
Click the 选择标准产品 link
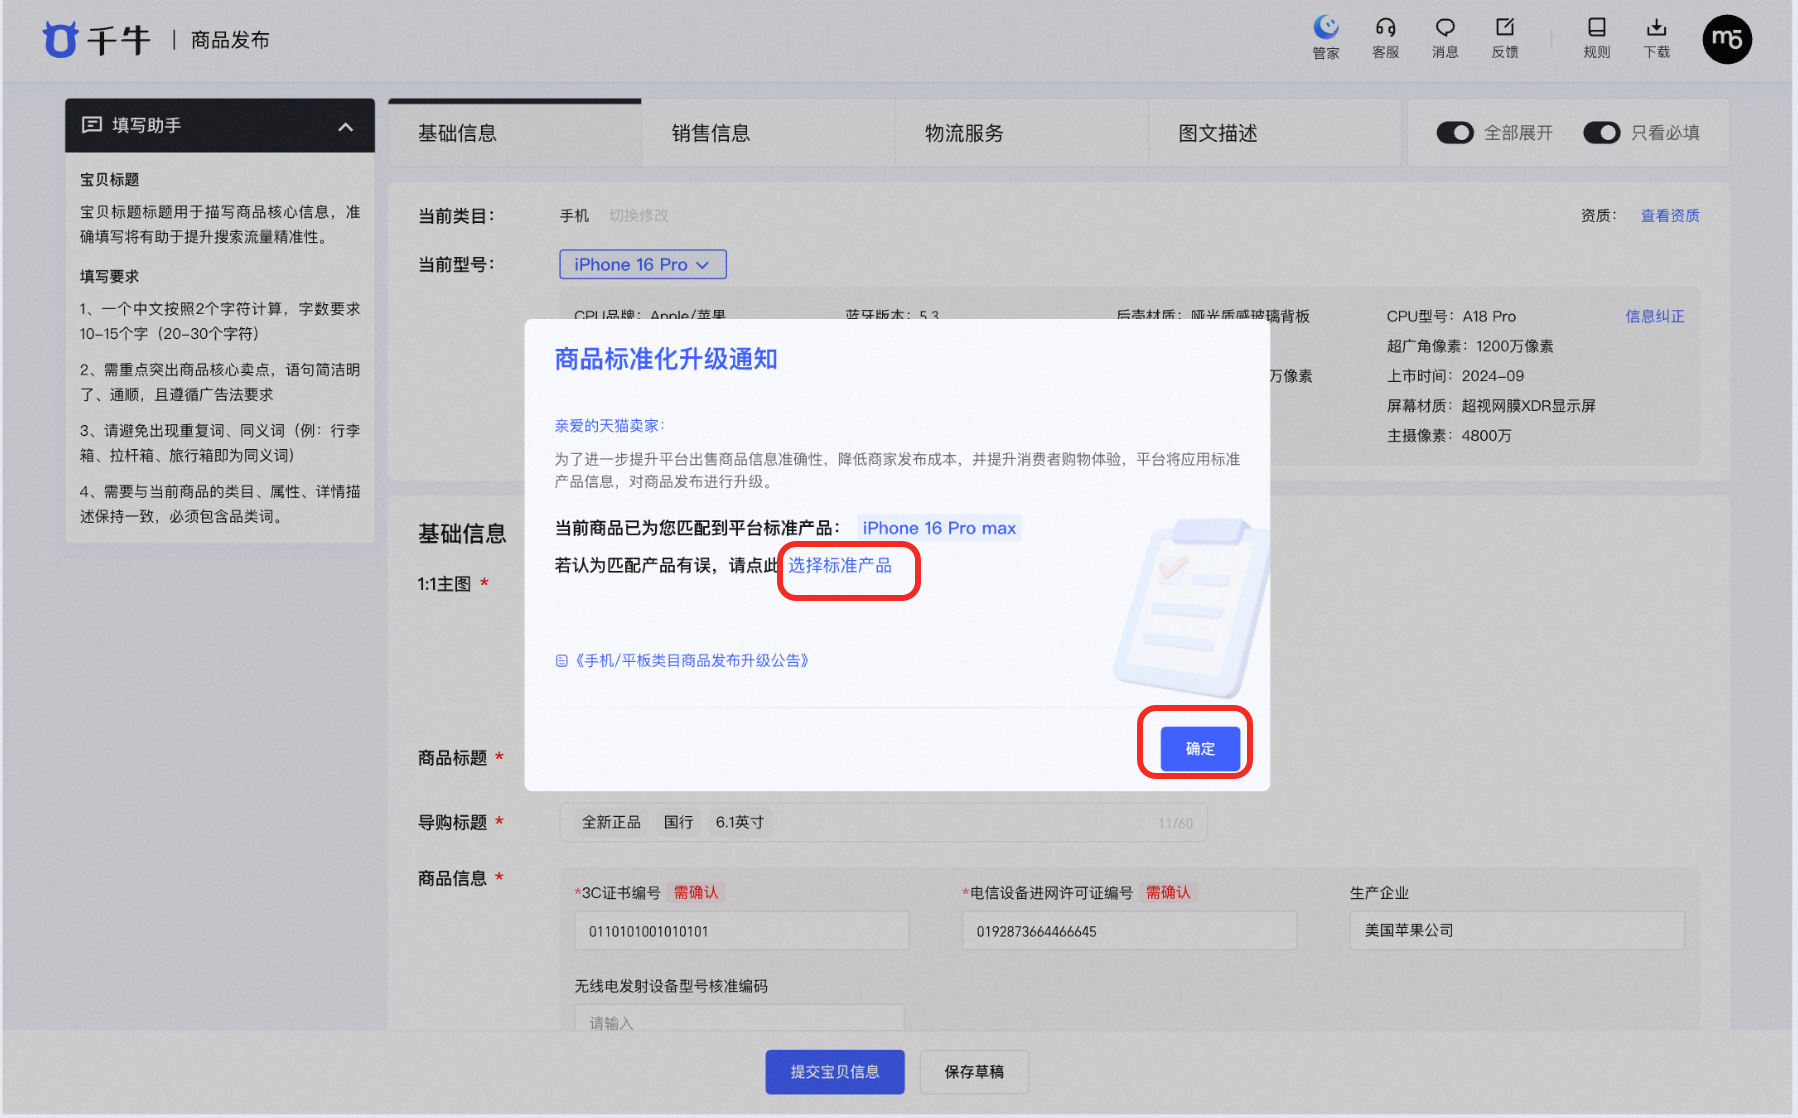(840, 566)
